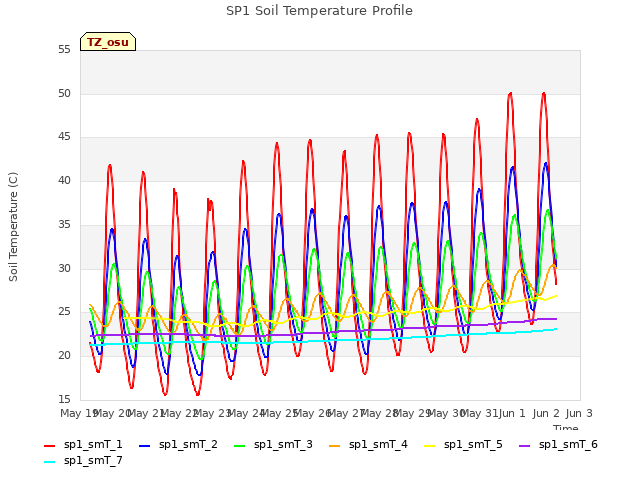The height and width of the screenshot is (480, 640).
Task: Click the chart title SP1 Soil Temperature Profile
Action: coord(319,11)
